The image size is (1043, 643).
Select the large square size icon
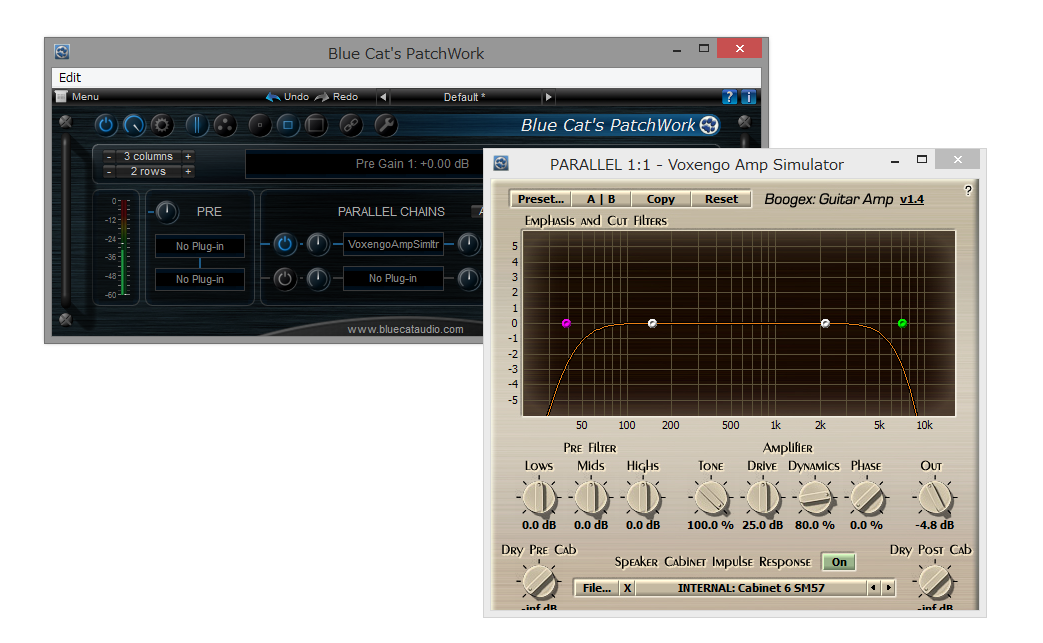[316, 125]
